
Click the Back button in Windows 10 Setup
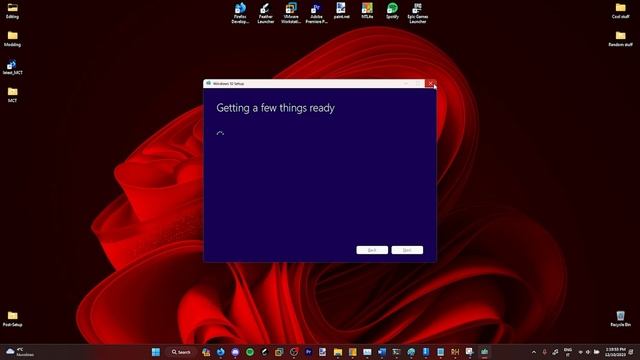(x=372, y=250)
